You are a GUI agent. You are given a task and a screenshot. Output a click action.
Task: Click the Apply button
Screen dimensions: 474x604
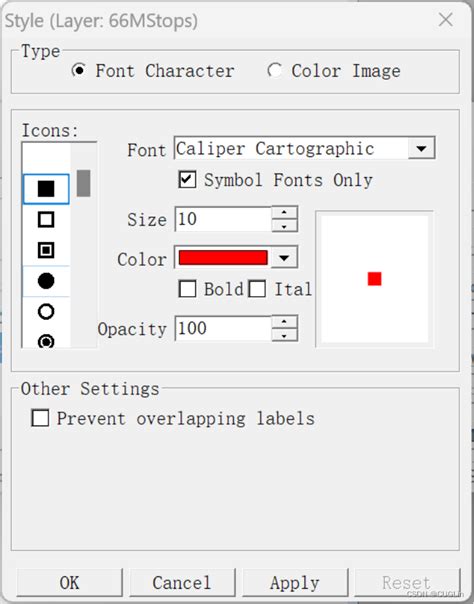295,583
